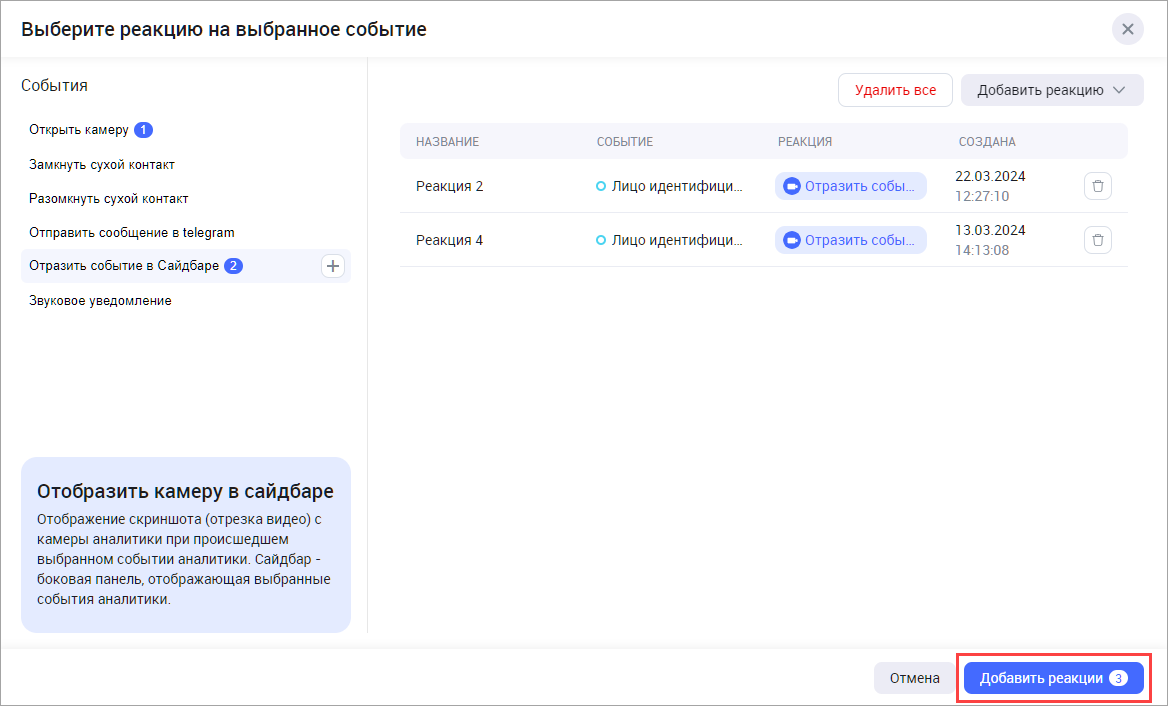Click the Отмена button
The height and width of the screenshot is (706, 1168).
(x=914, y=678)
